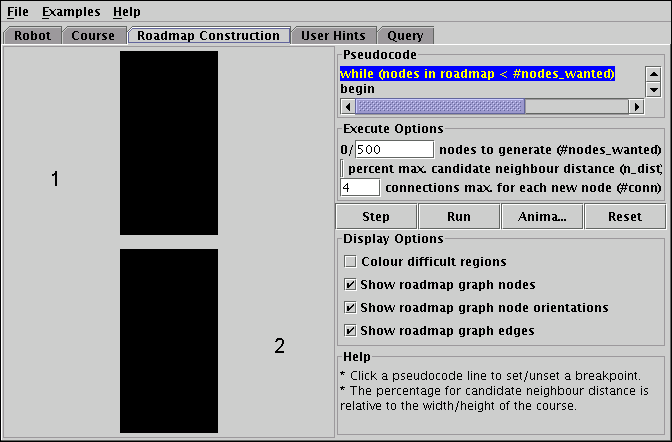Click the pseudocode left scroll arrow
672x442 pixels.
tap(348, 106)
